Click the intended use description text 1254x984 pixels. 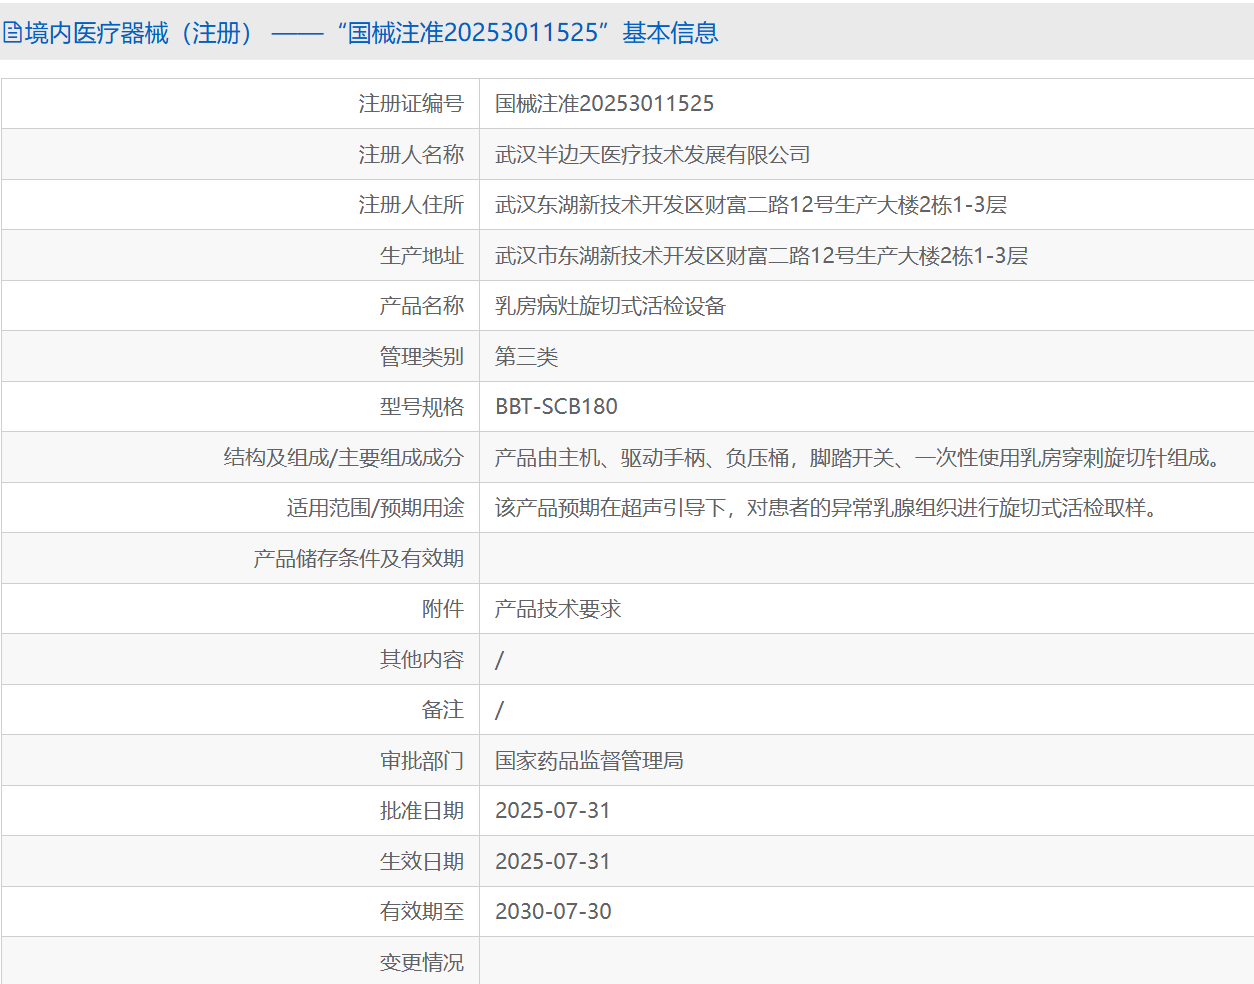[x=826, y=508]
